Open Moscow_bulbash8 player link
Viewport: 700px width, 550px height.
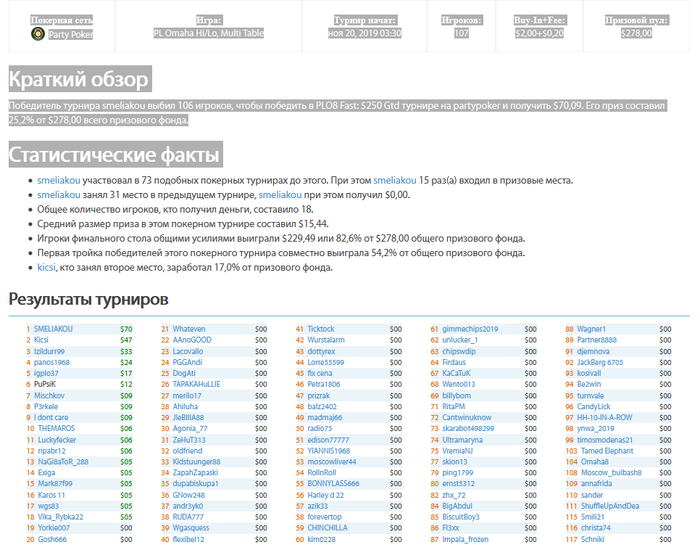[611, 472]
